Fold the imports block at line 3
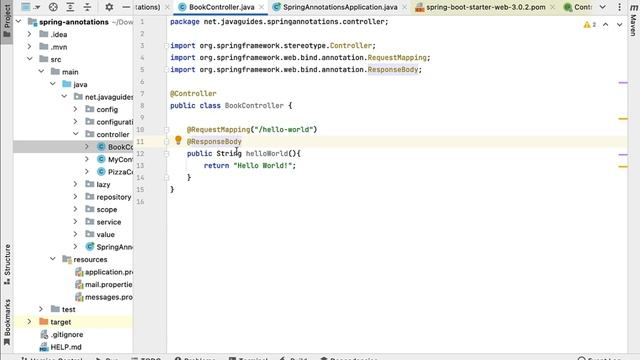This screenshot has height=360, width=640. [166, 46]
